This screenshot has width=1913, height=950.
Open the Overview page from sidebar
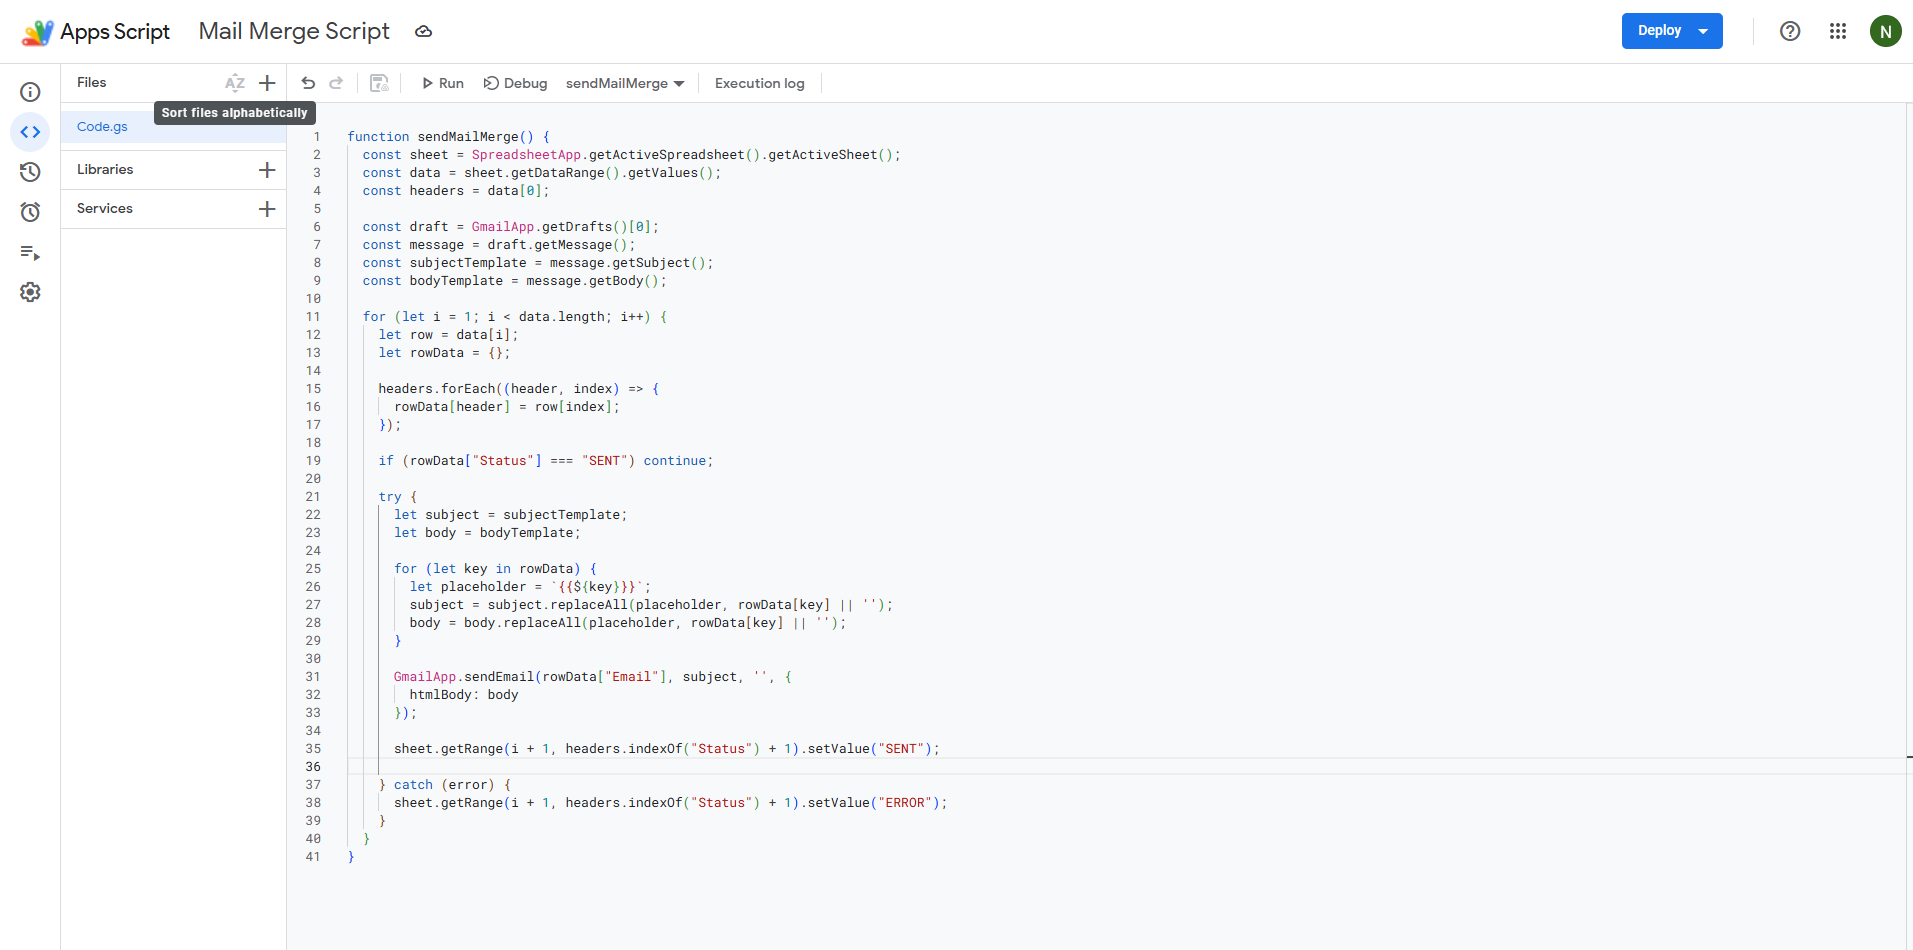pos(30,92)
